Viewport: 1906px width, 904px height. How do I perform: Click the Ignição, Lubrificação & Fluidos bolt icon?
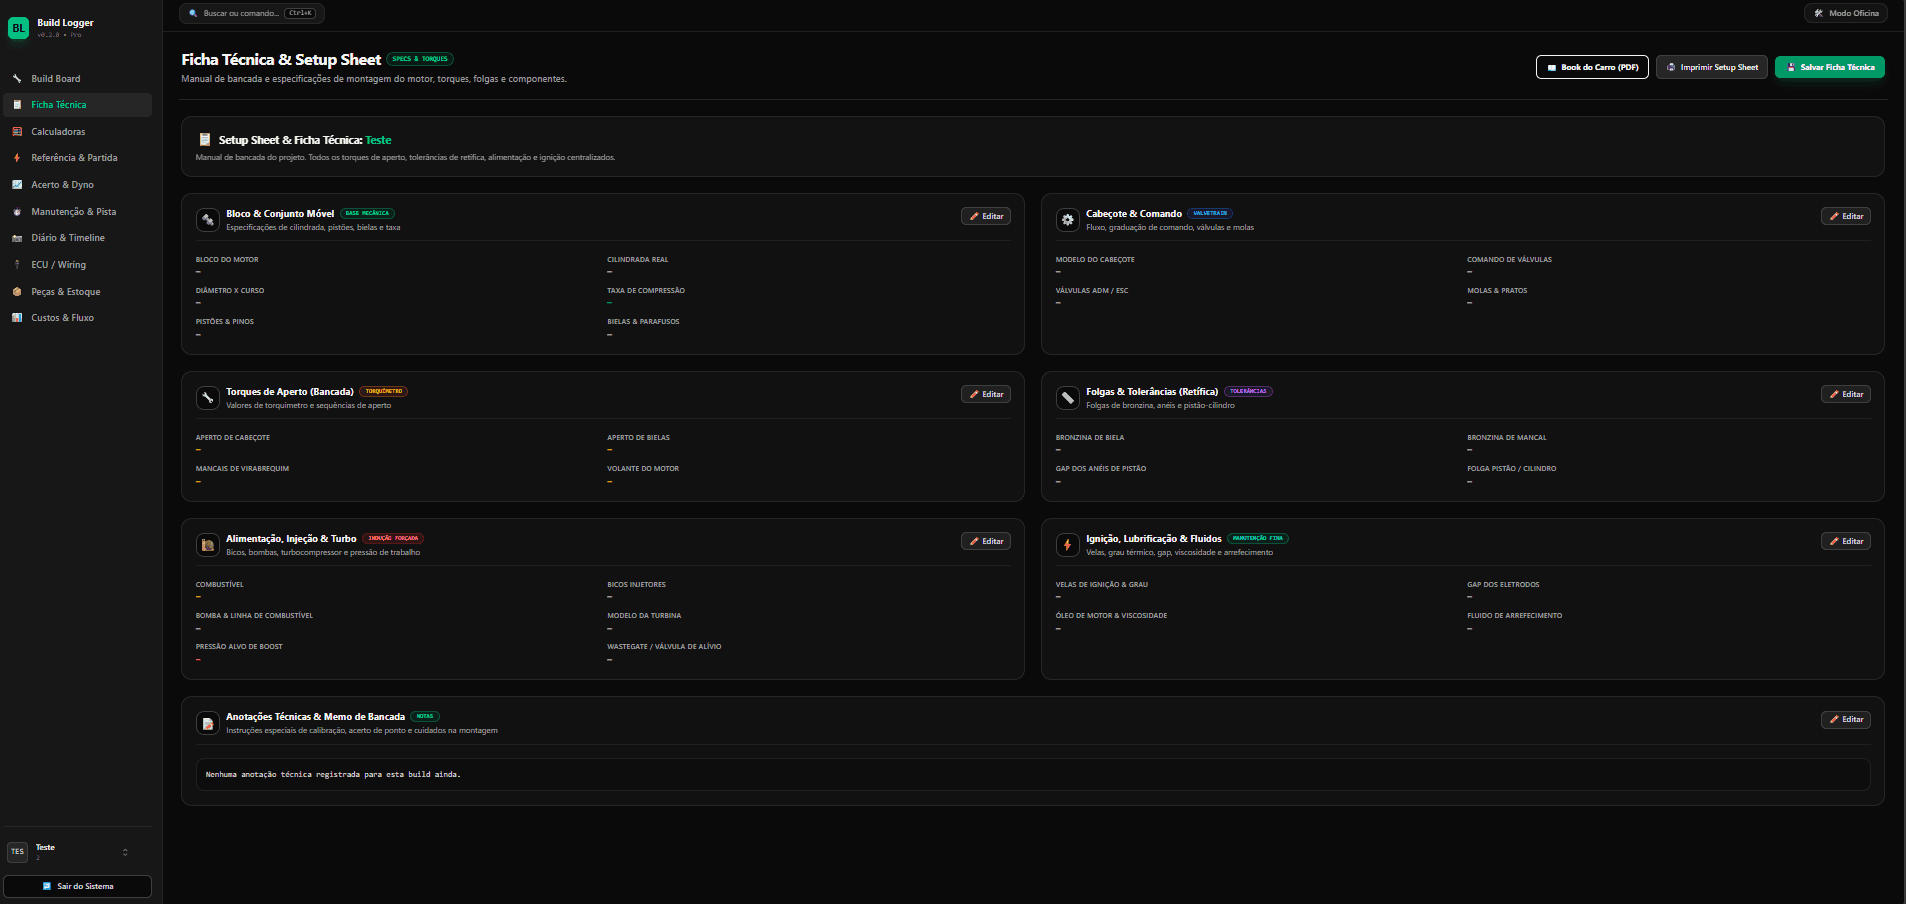(x=1068, y=545)
